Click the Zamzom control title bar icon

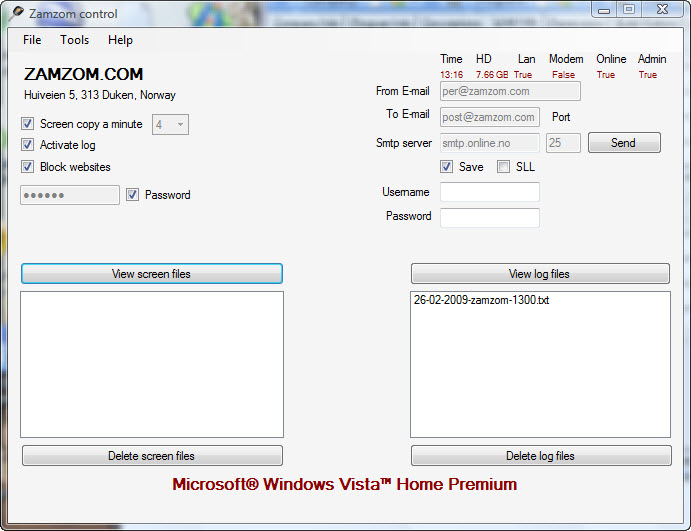click(17, 13)
